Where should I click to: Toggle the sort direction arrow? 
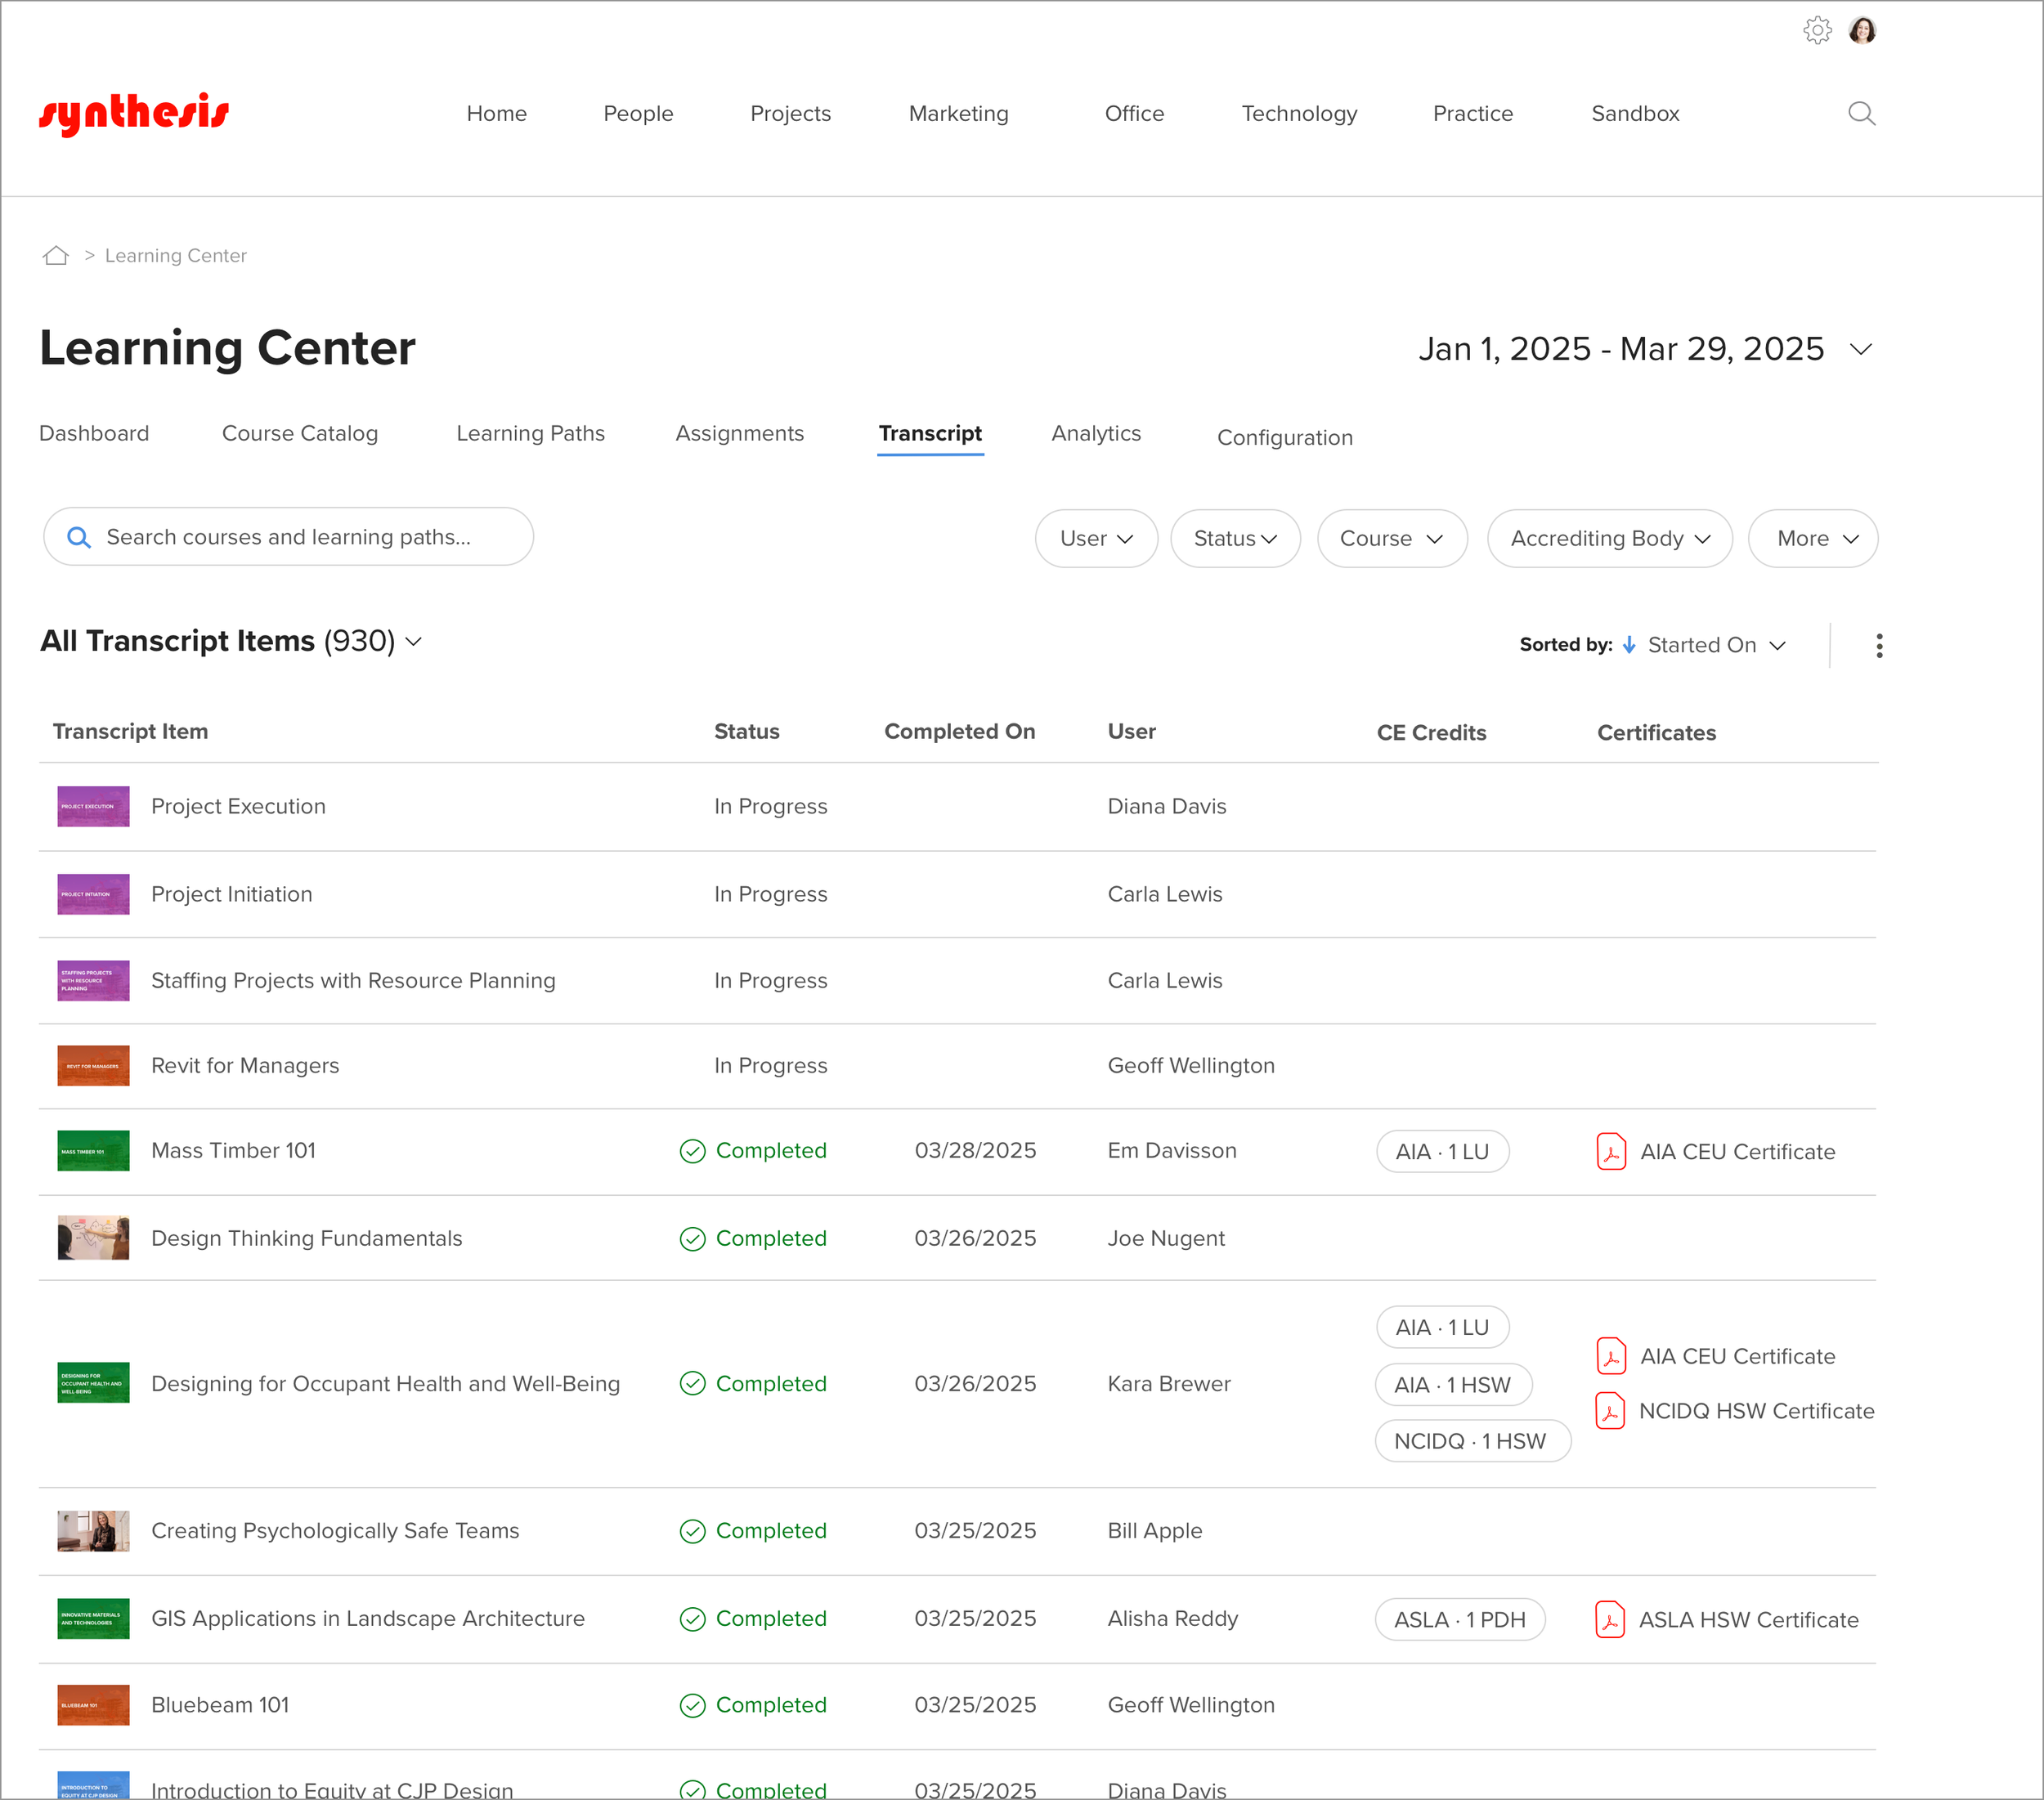point(1629,645)
